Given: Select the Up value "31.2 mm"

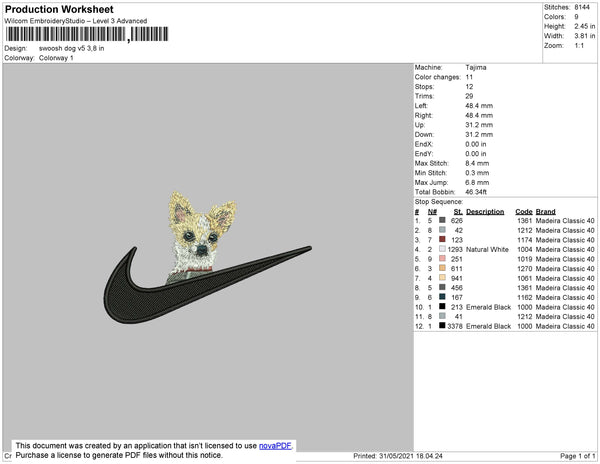Looking at the screenshot, I should point(479,125).
